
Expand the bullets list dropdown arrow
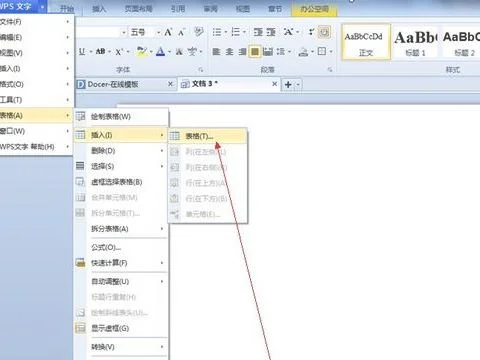pyautogui.click(x=226, y=32)
